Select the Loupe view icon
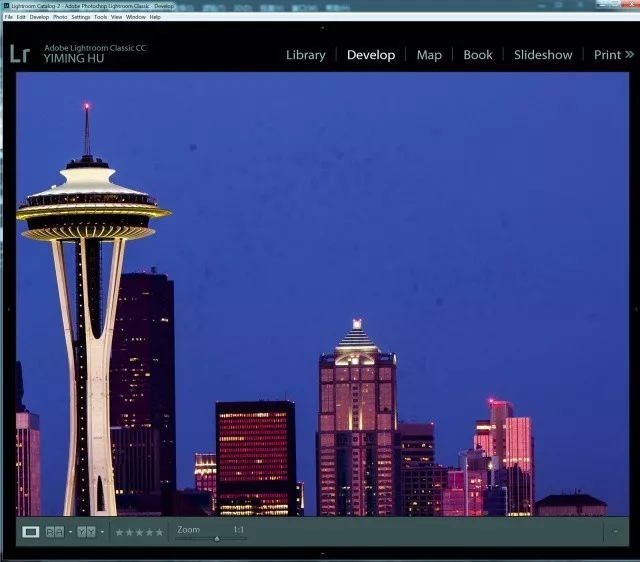Viewport: 640px width, 562px height. [30, 532]
